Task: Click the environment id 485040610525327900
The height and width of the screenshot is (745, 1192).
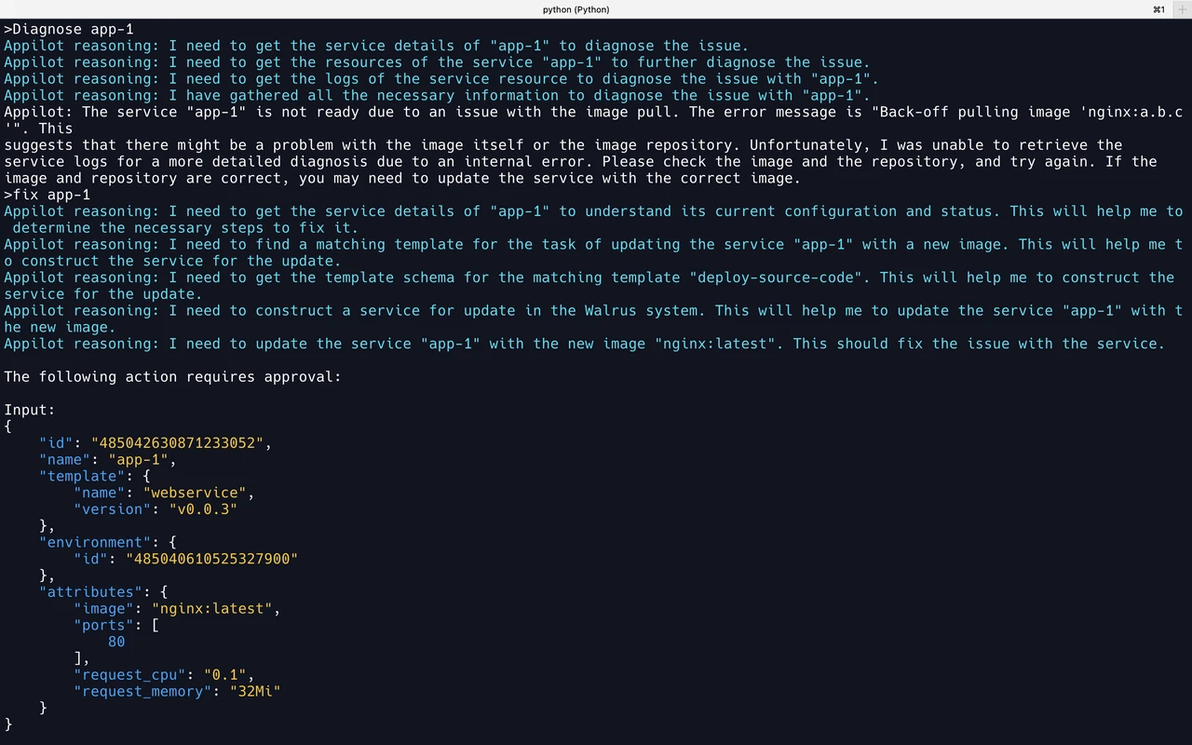Action: tap(211, 559)
